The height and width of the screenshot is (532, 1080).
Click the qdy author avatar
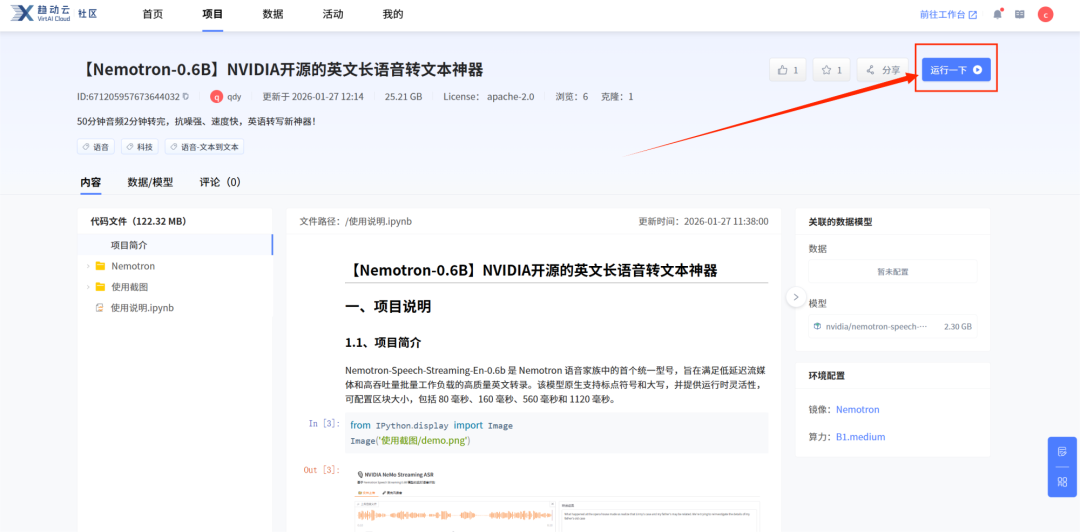click(216, 96)
